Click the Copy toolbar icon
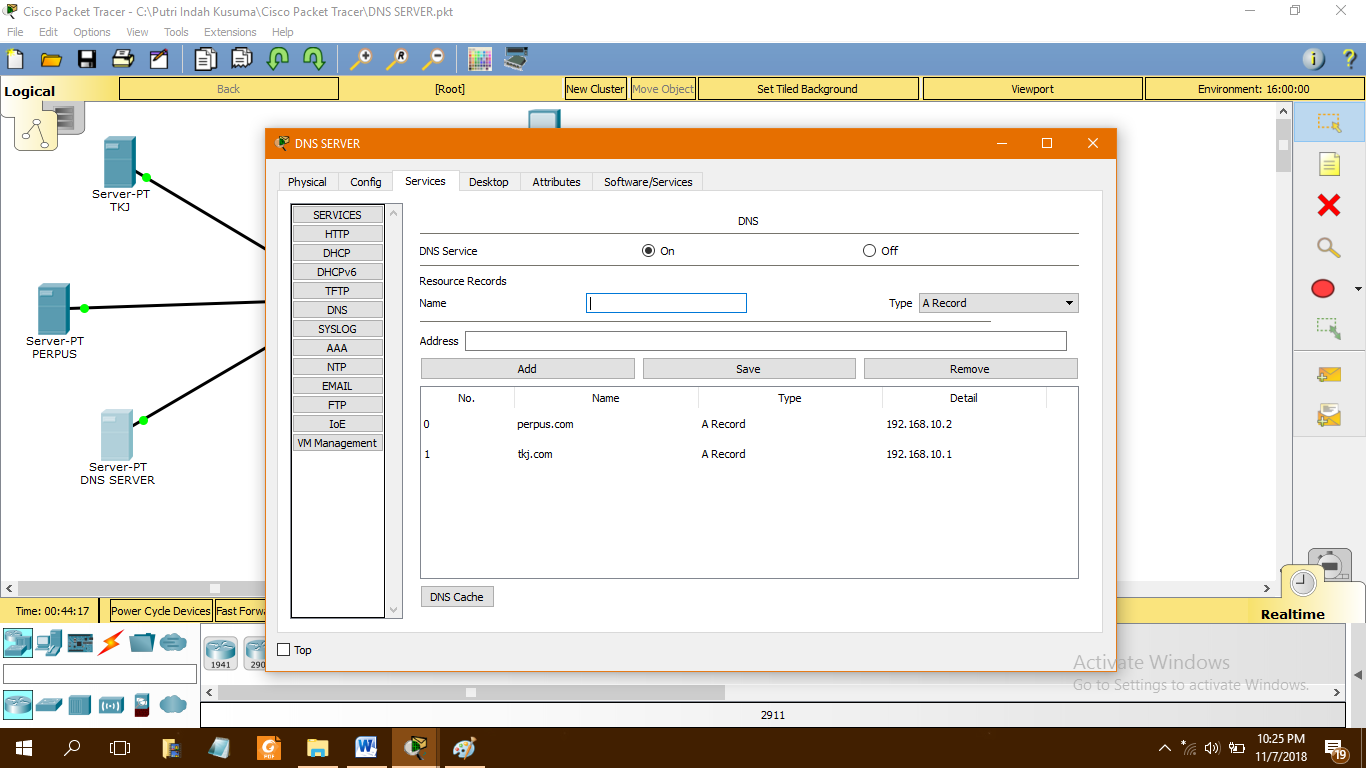The height and width of the screenshot is (768, 1366). click(x=206, y=59)
